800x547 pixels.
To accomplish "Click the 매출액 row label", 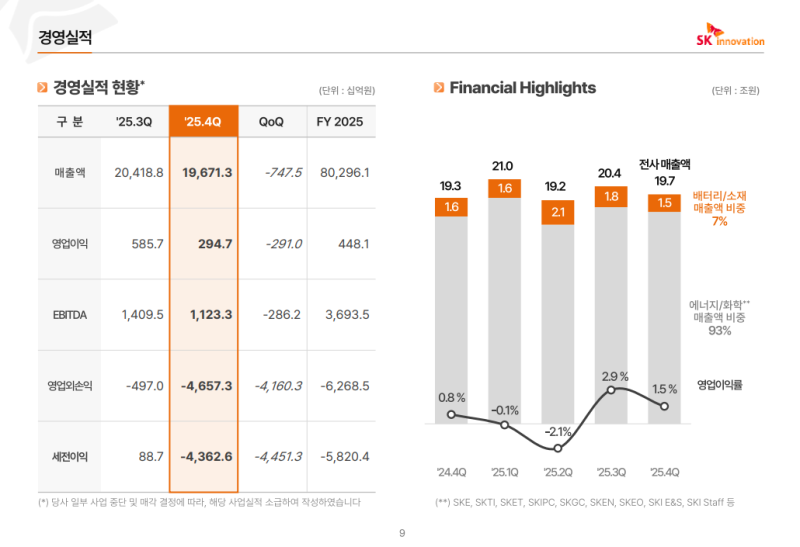I will [70, 172].
